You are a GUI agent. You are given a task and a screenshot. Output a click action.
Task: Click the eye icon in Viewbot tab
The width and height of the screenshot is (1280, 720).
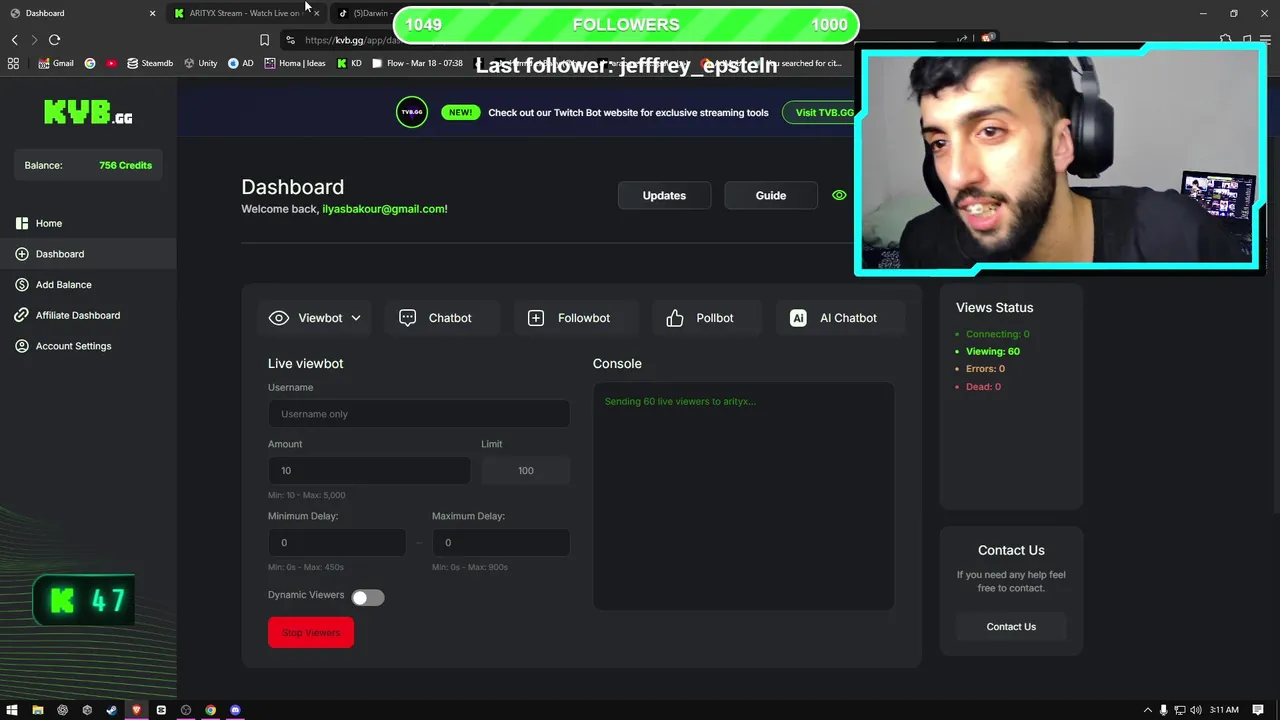279,318
